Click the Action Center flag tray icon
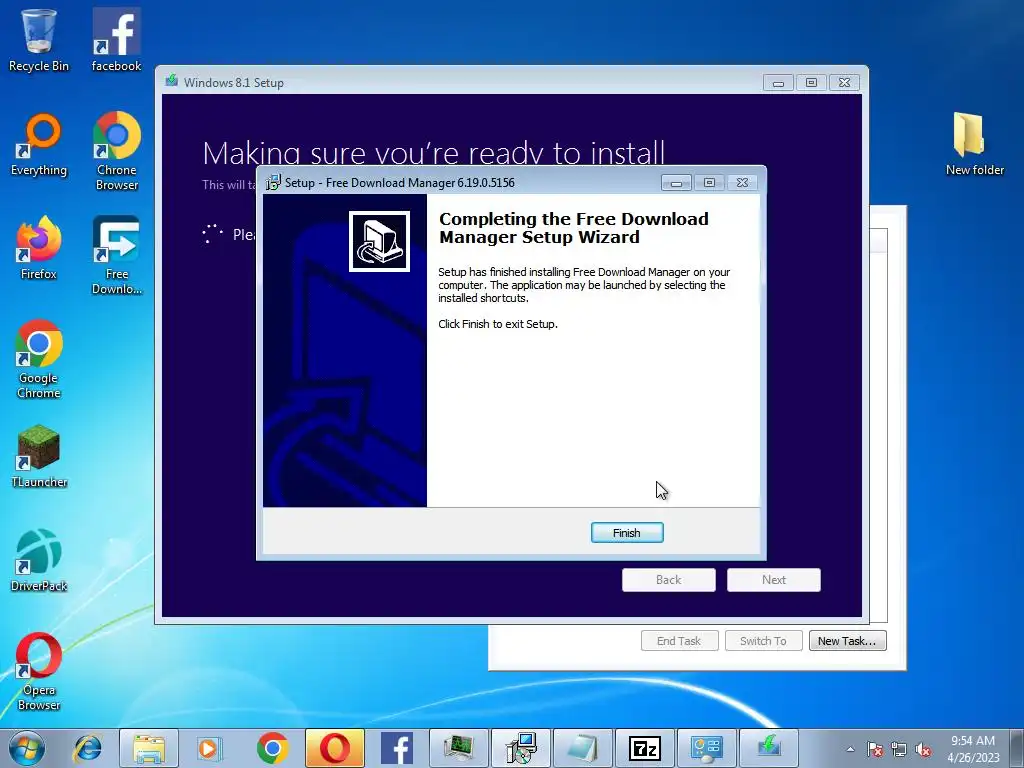The width and height of the screenshot is (1024, 768). click(874, 749)
